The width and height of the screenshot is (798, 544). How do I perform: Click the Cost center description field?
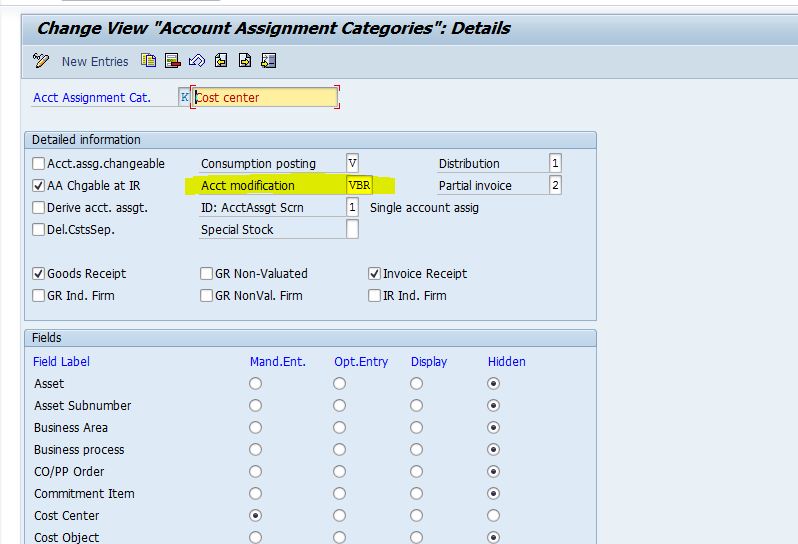click(265, 97)
